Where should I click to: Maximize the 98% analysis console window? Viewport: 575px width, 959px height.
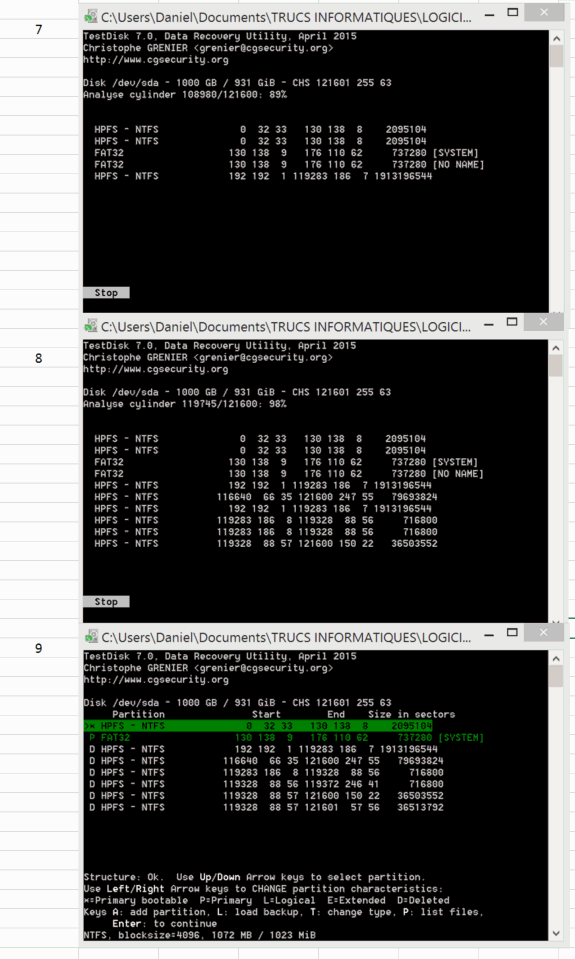click(x=513, y=322)
